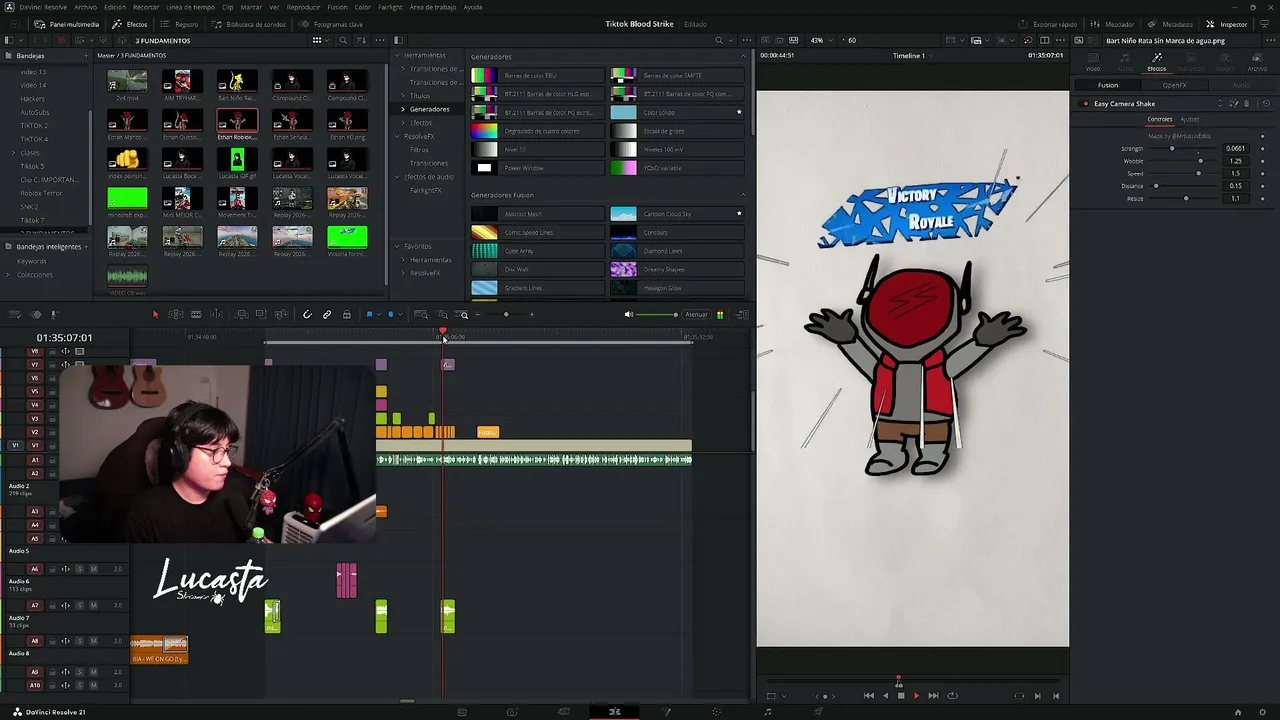This screenshot has height=720, width=1280.
Task: Click the Exportar rápido button
Action: point(1048,24)
